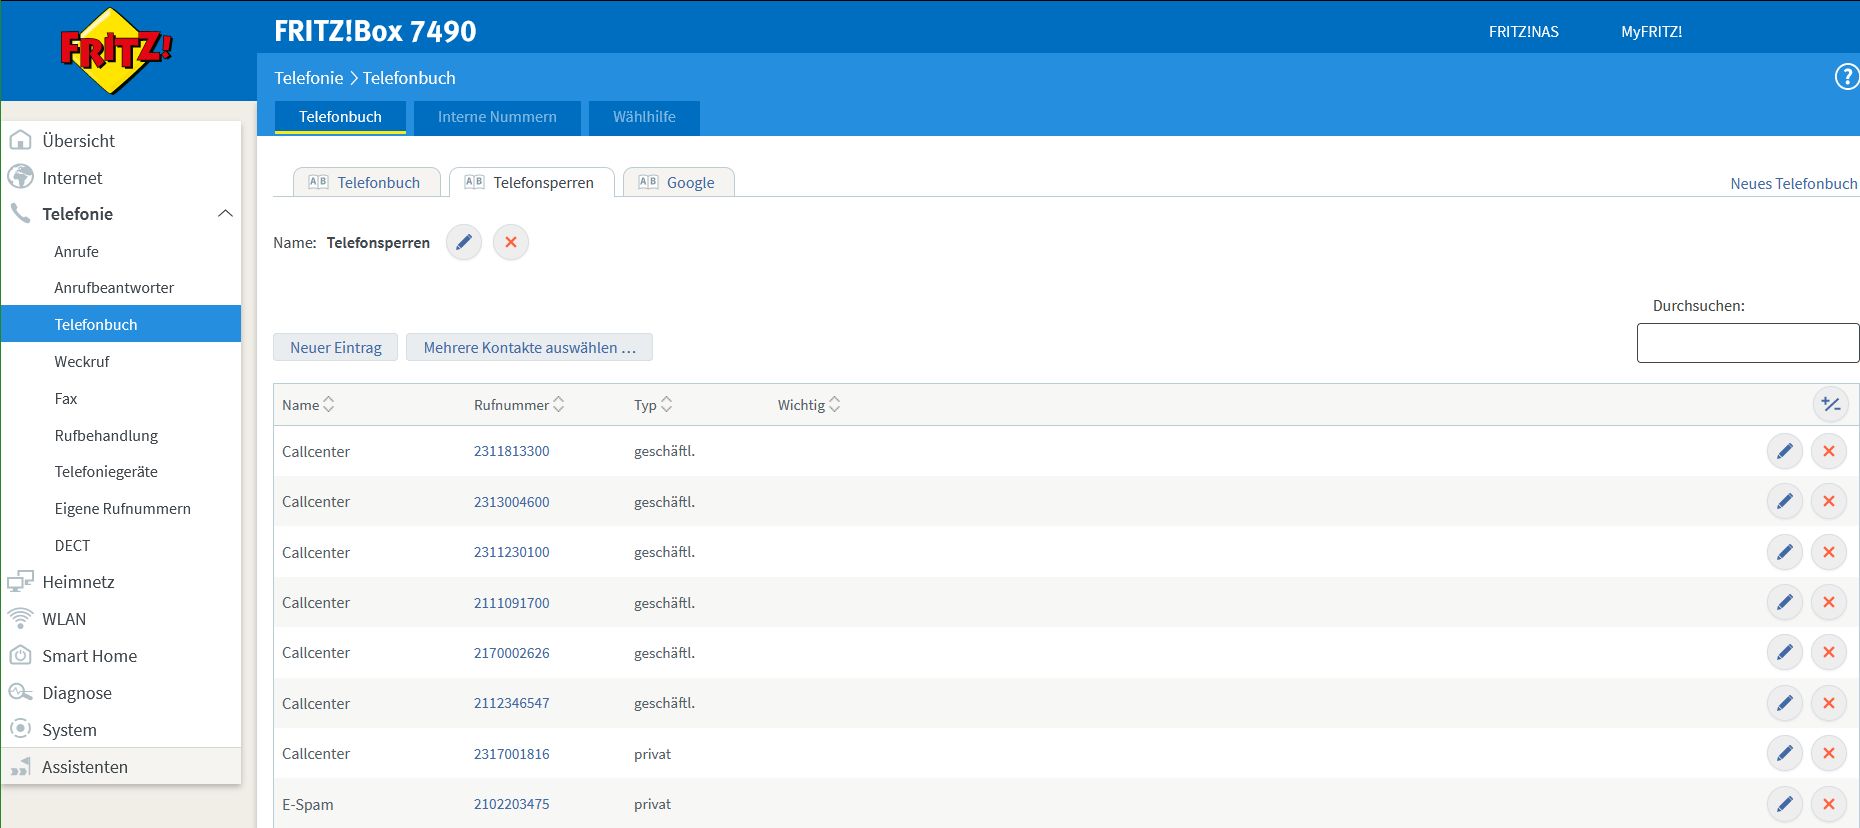Sort the table by Name
1860x828 pixels.
click(308, 405)
